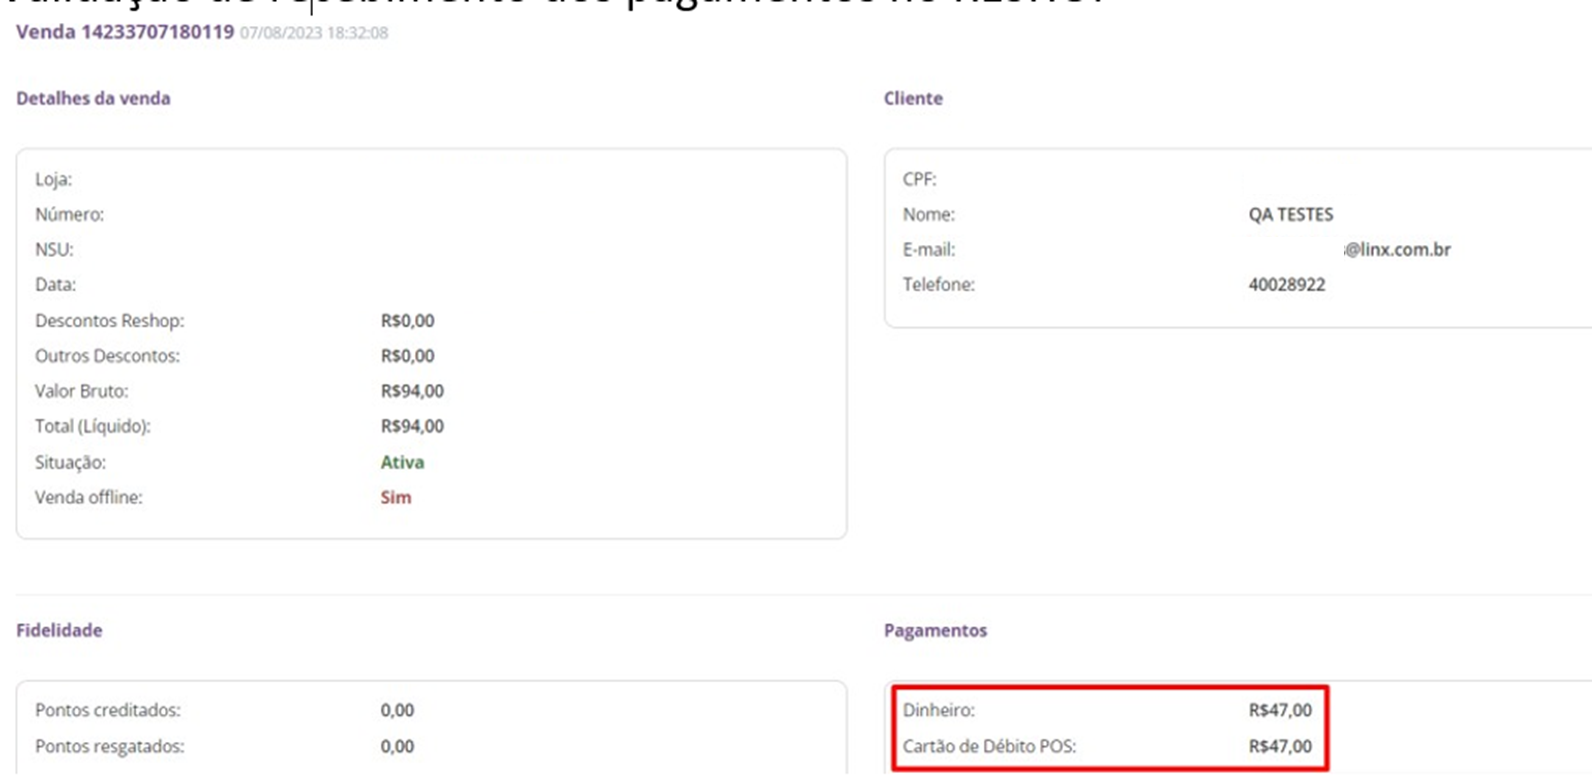Click the Dinheiro payment amount R$47,00
This screenshot has width=1592, height=777.
pyautogui.click(x=1280, y=710)
